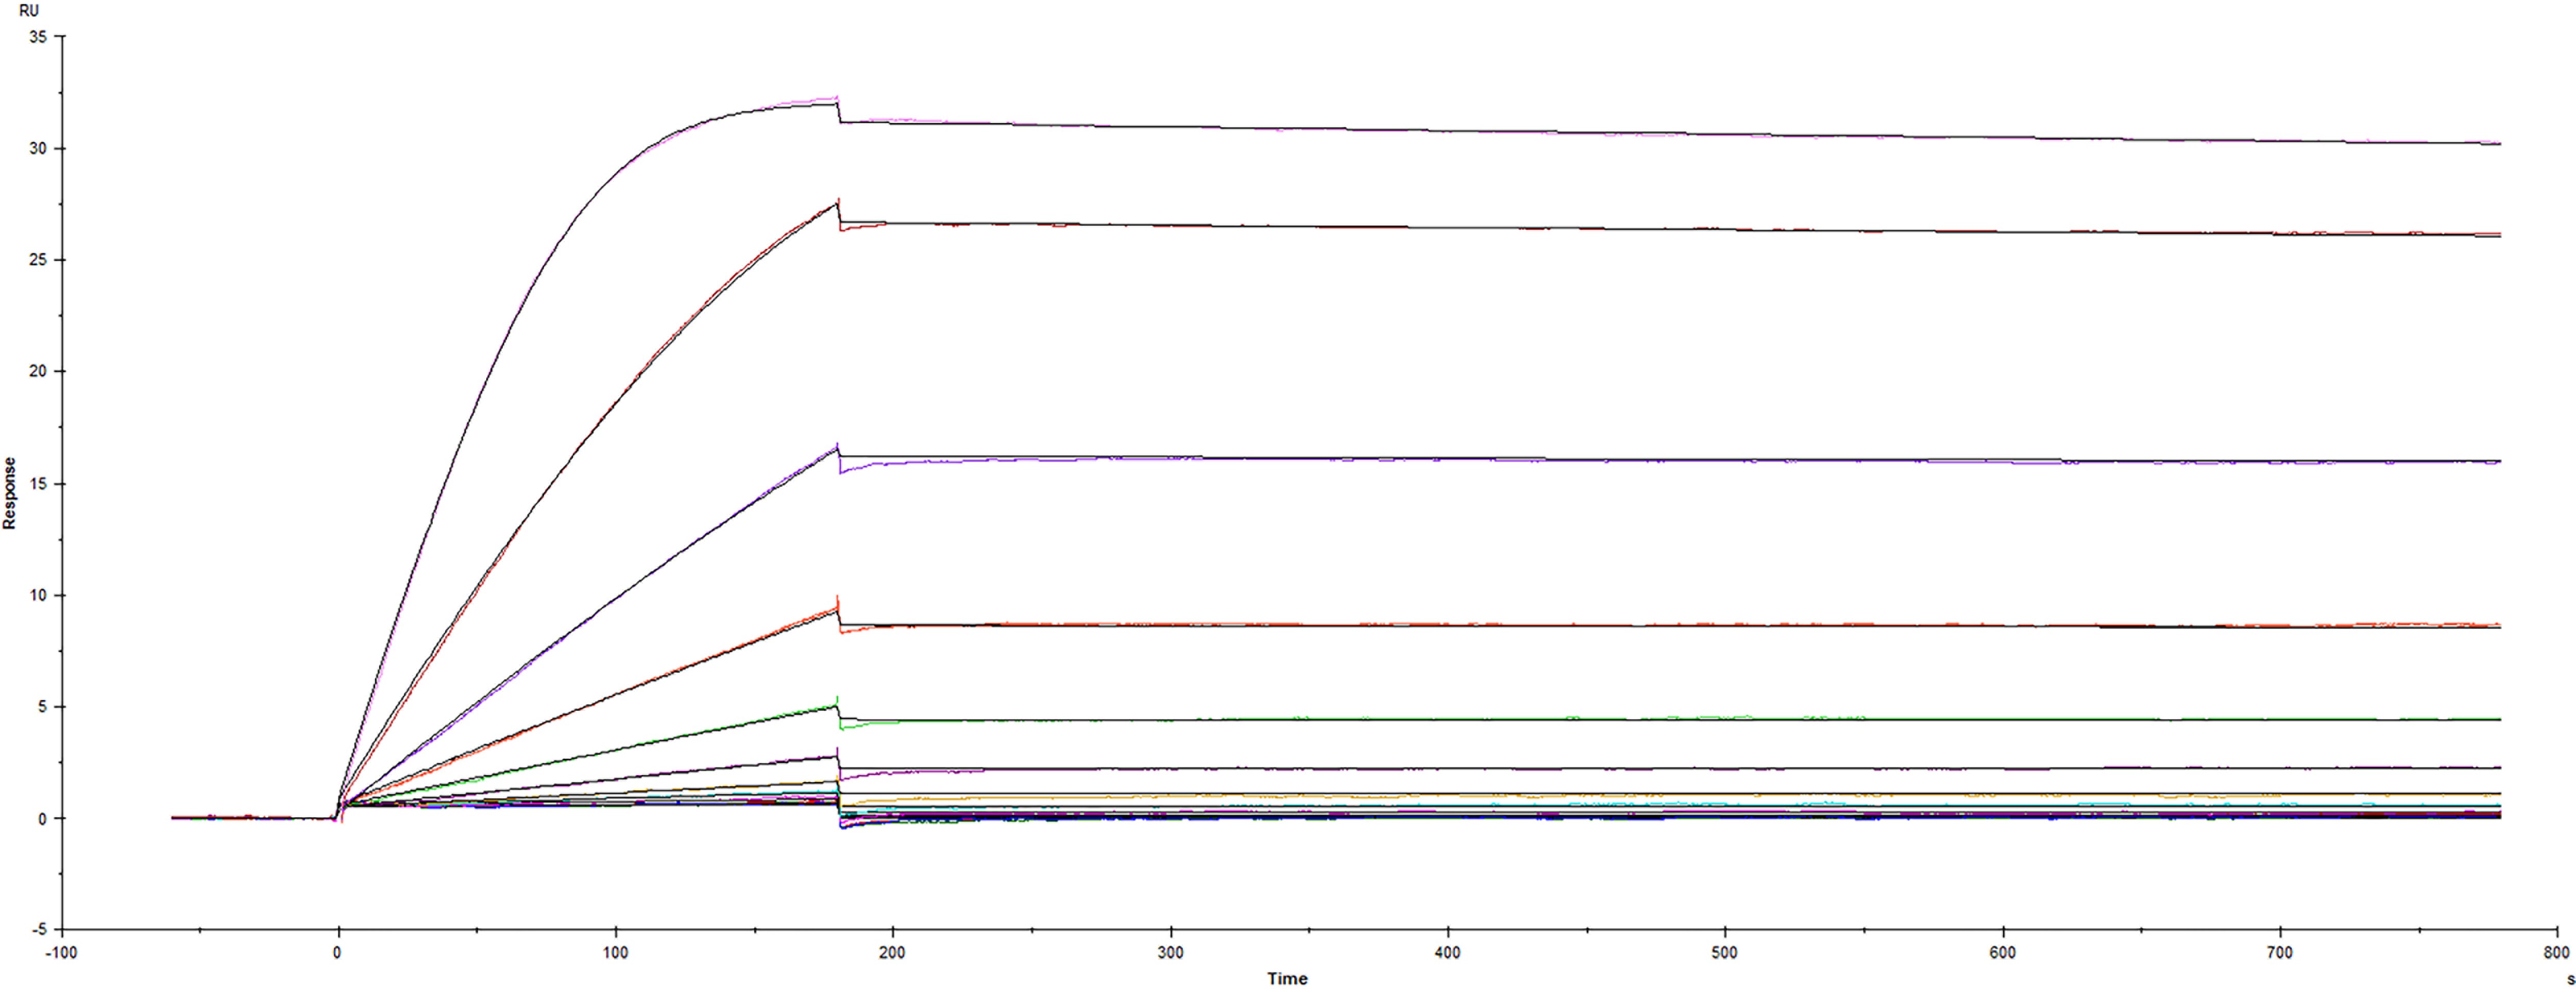Viewport: 2576px width, 989px height.
Task: Click the flat baseline before time zero
Action: [x=250, y=817]
